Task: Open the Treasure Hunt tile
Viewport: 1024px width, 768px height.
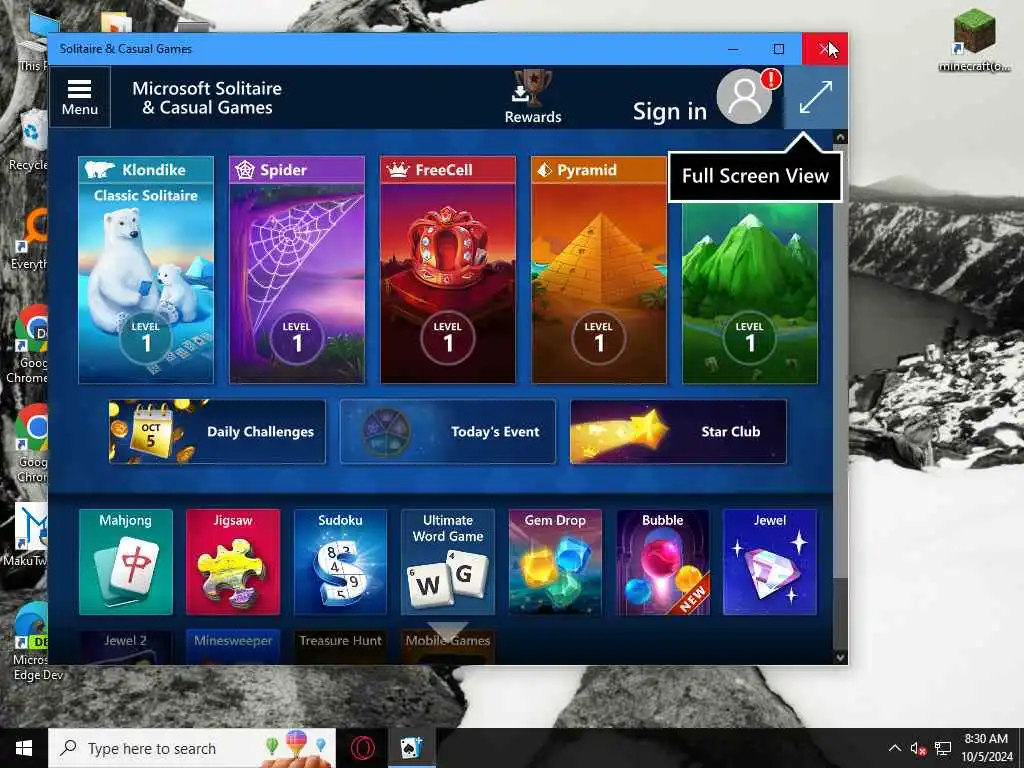Action: point(340,647)
